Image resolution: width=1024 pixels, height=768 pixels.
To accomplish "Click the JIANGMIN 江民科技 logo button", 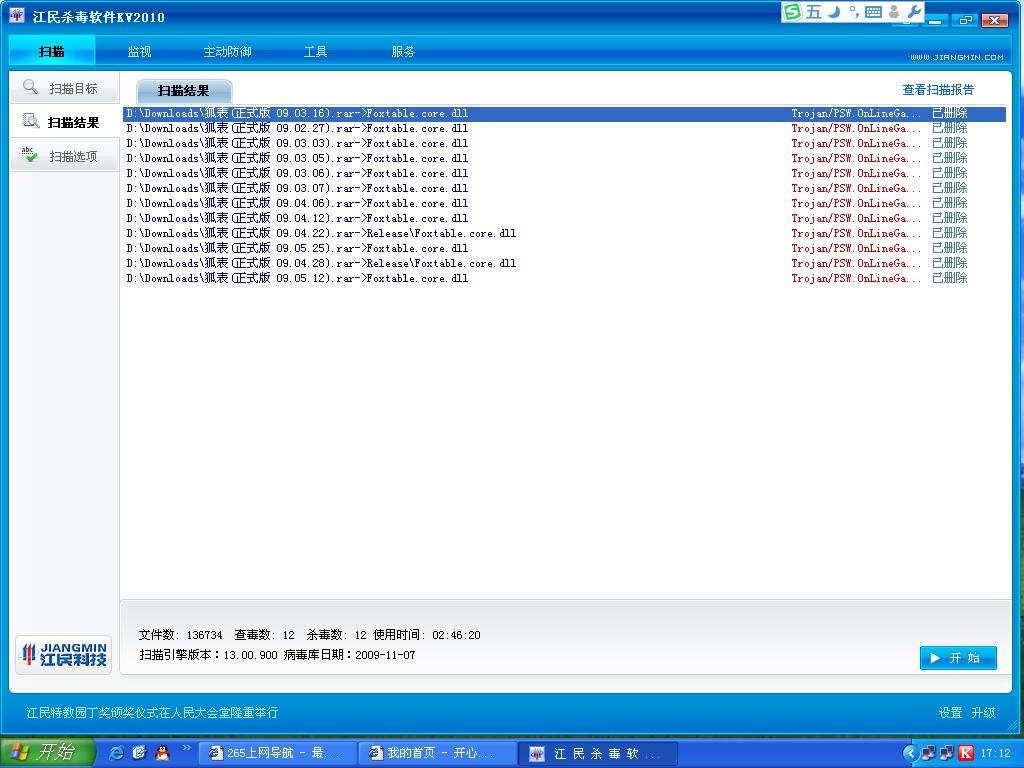I will (64, 654).
